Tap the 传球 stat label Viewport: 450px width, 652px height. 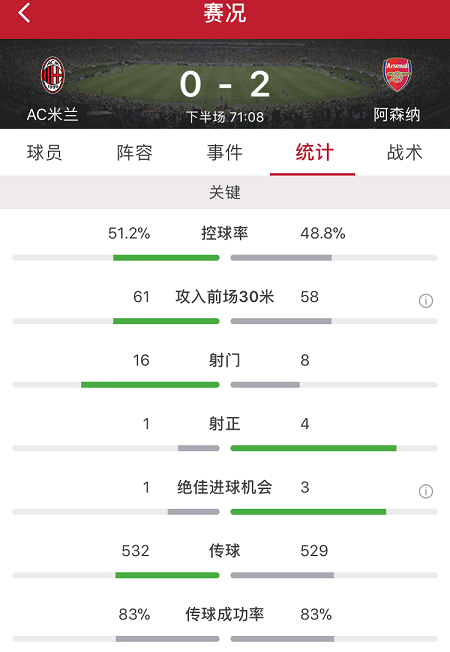pyautogui.click(x=225, y=551)
